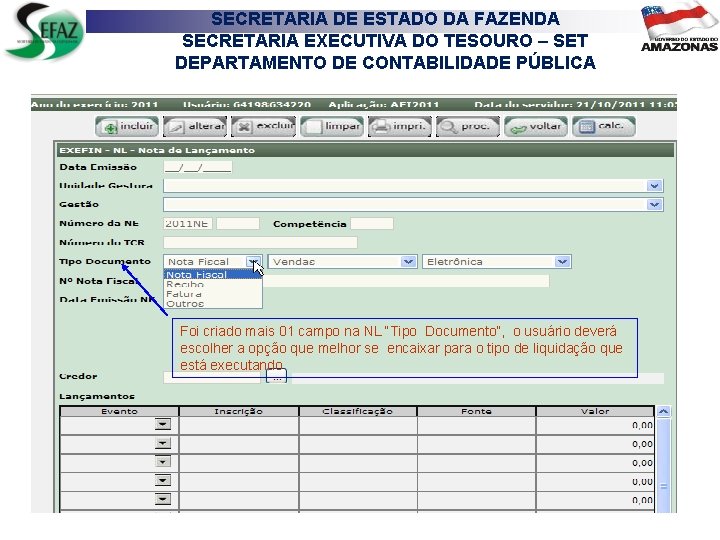Click the voltar back button
The width and height of the screenshot is (720, 540).
tap(536, 126)
